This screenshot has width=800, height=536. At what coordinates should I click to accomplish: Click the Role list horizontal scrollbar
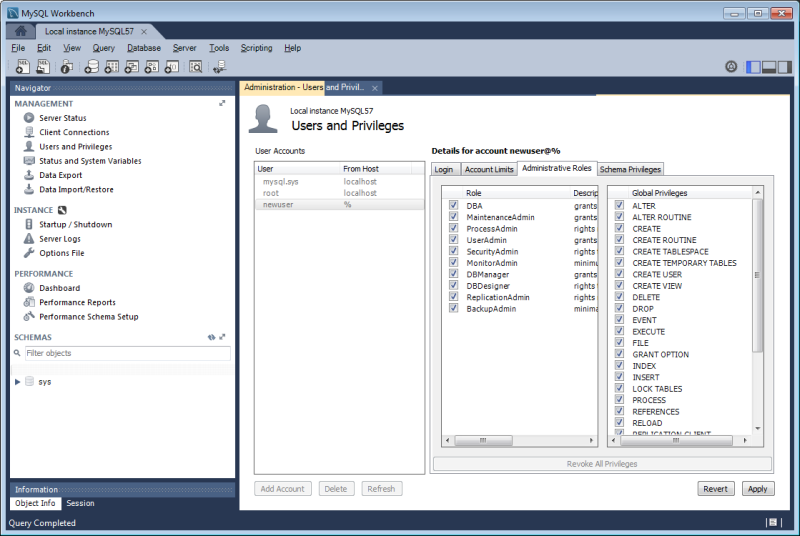(483, 440)
